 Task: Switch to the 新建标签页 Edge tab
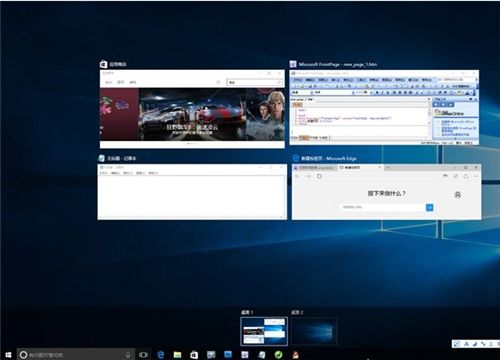click(x=360, y=168)
